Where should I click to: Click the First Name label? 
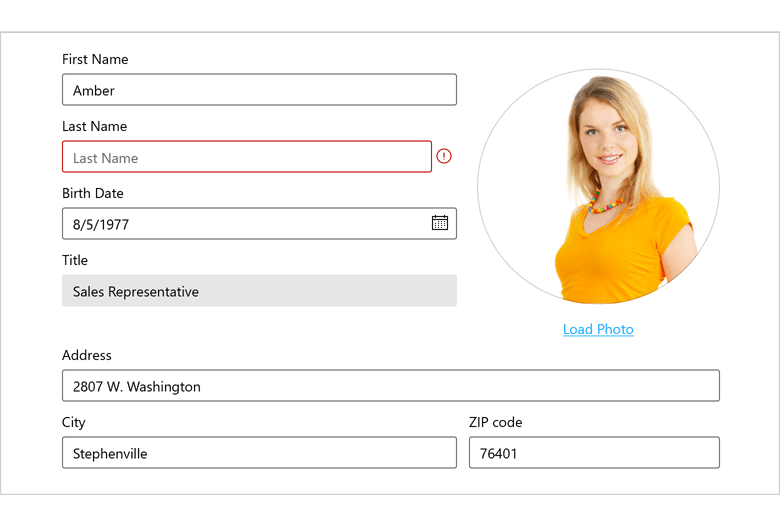(x=95, y=60)
